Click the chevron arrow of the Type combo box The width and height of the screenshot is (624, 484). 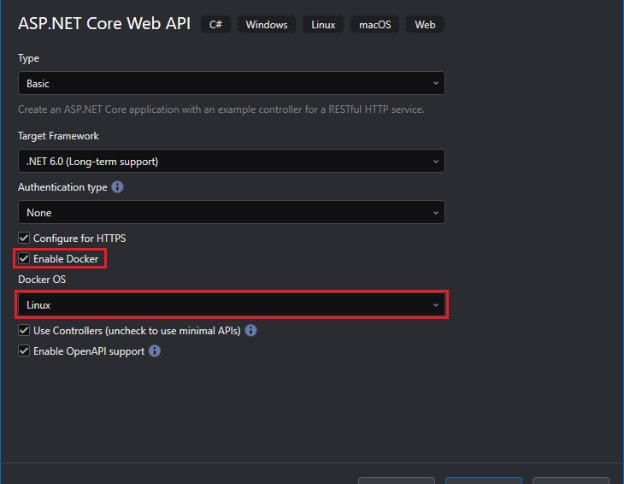[435, 84]
